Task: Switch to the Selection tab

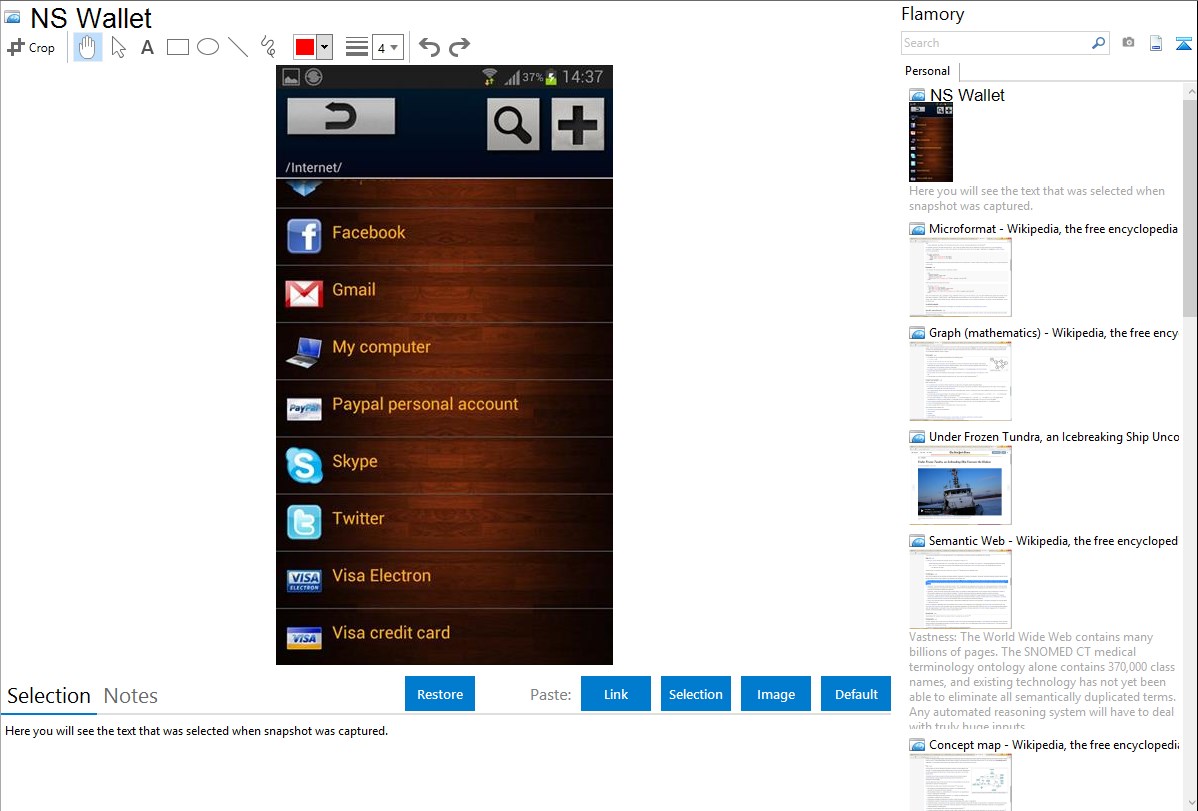Action: [49, 696]
